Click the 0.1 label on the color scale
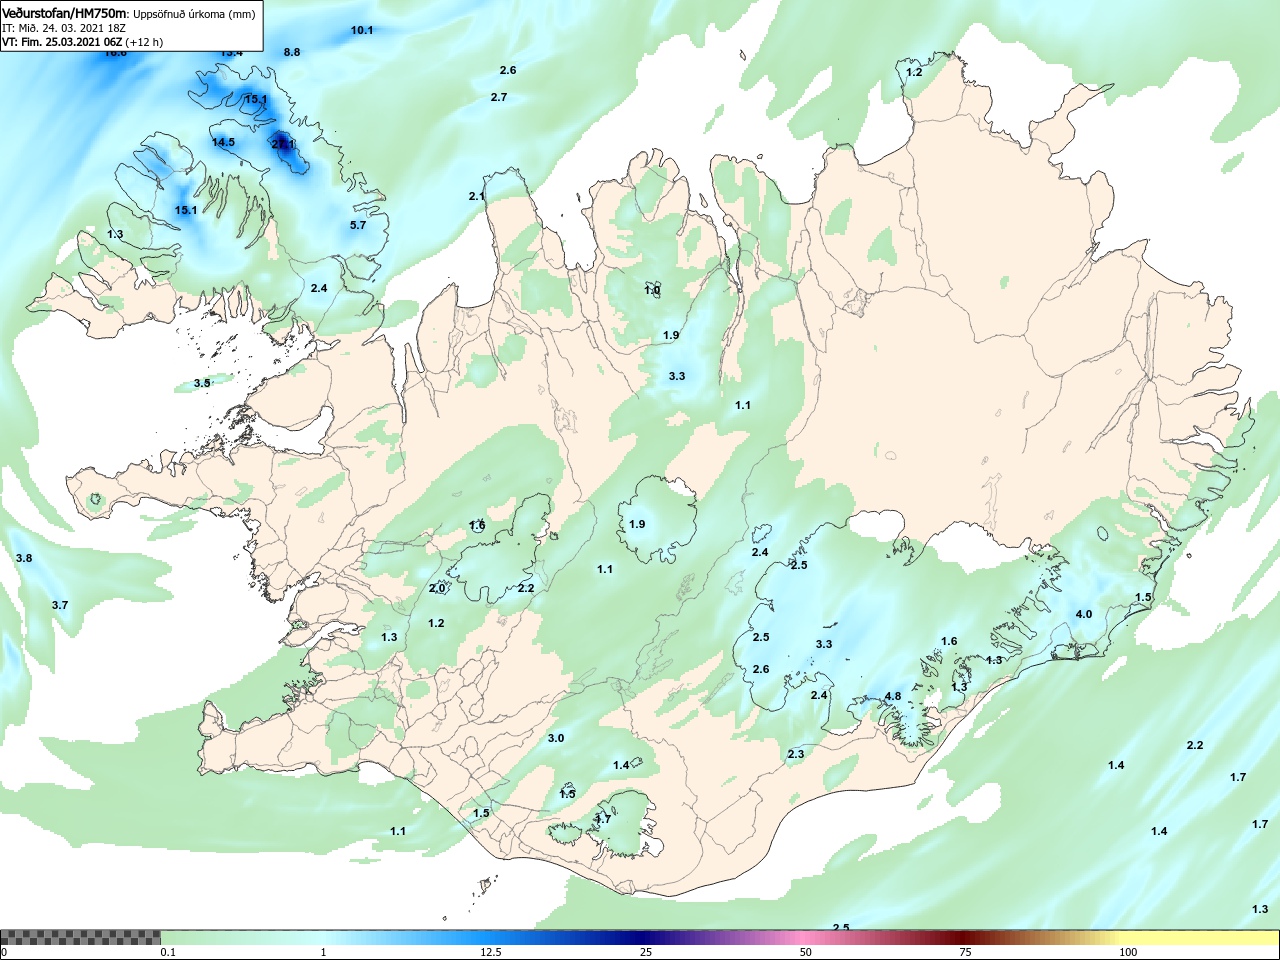Screen dimensions: 1280x960 (x=168, y=952)
